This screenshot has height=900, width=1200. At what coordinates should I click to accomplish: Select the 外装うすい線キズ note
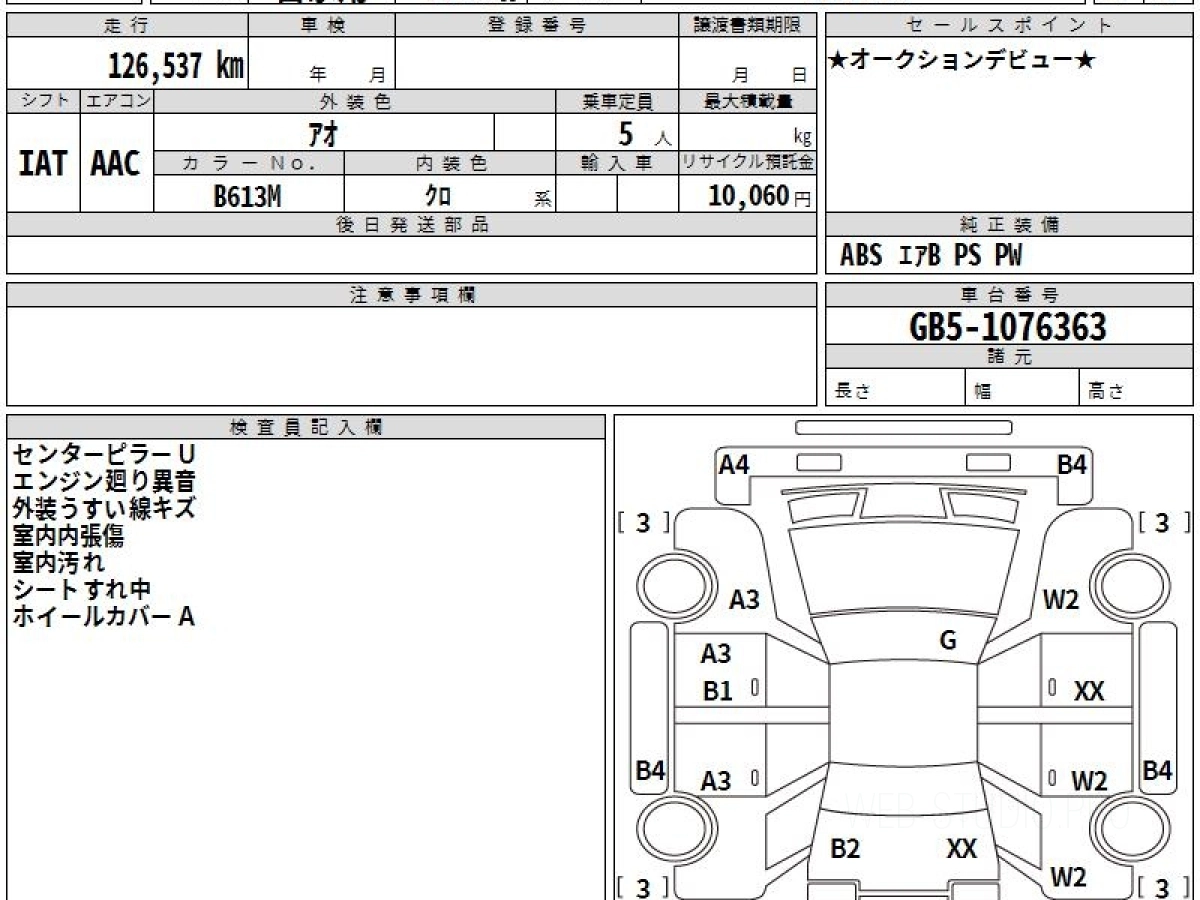[x=104, y=508]
